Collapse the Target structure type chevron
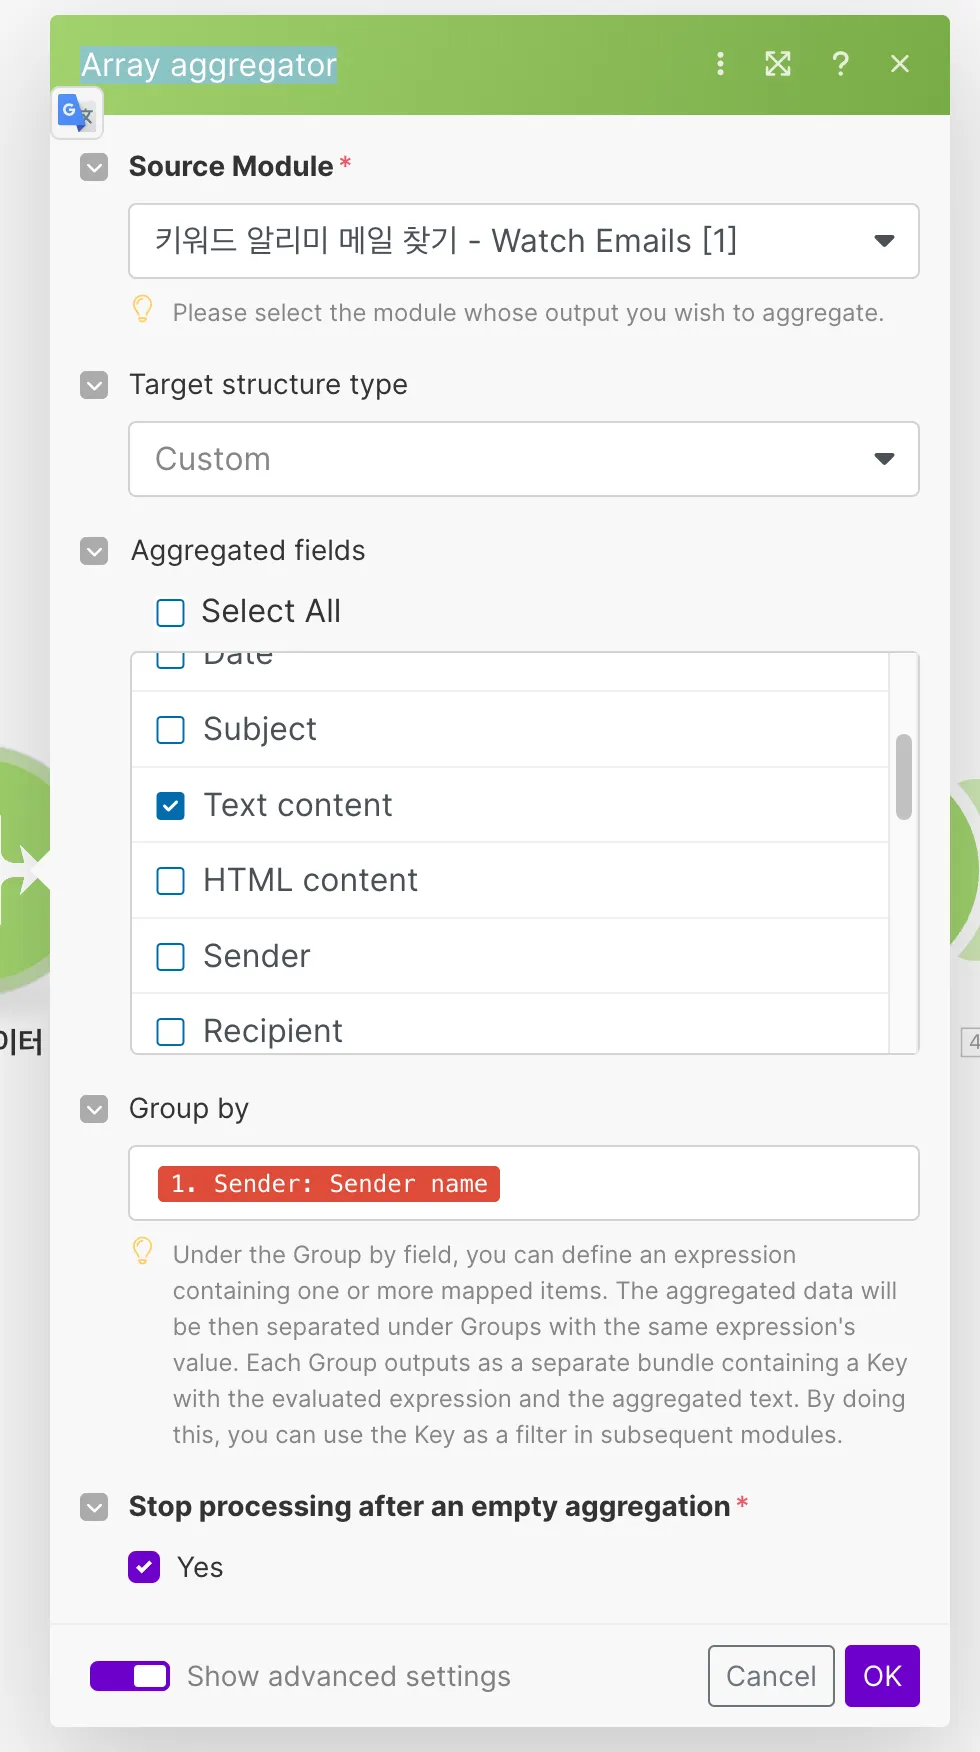This screenshot has height=1752, width=980. pos(94,385)
